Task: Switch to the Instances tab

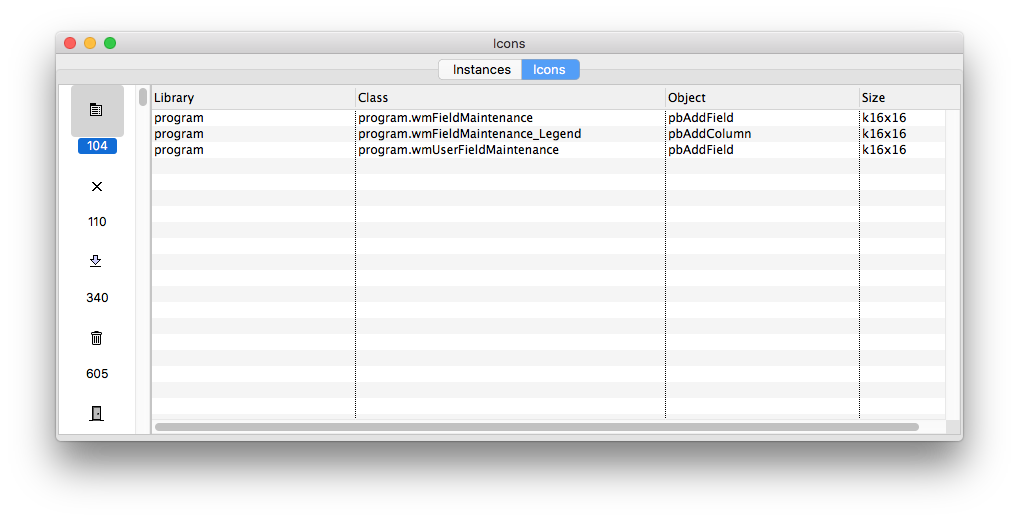Action: click(481, 70)
